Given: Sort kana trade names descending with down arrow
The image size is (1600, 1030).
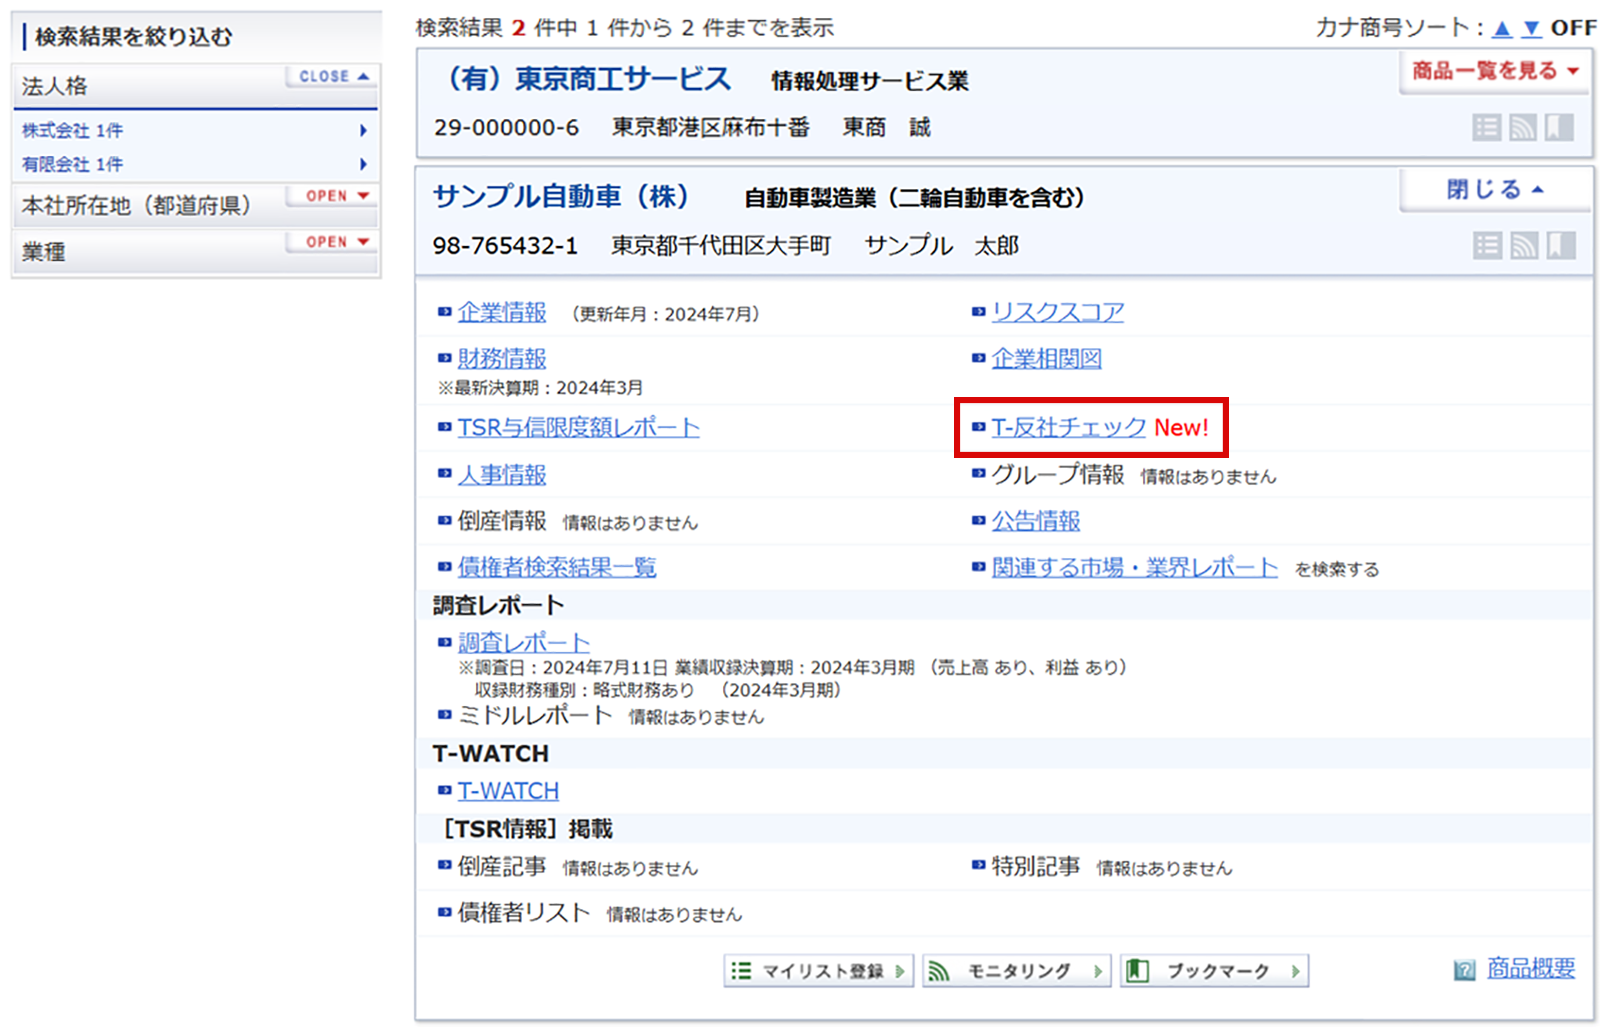Looking at the screenshot, I should click(1531, 28).
